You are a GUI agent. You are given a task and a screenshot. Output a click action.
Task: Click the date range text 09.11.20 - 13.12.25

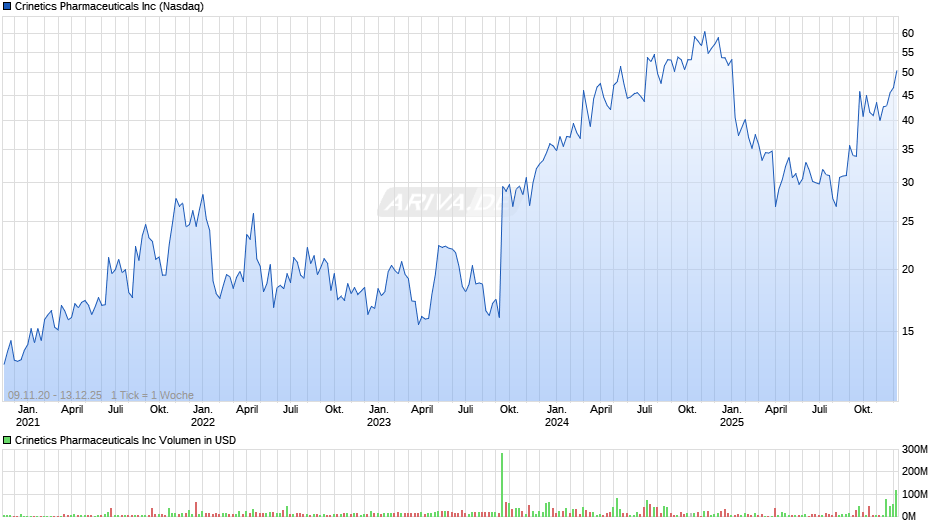pyautogui.click(x=55, y=395)
